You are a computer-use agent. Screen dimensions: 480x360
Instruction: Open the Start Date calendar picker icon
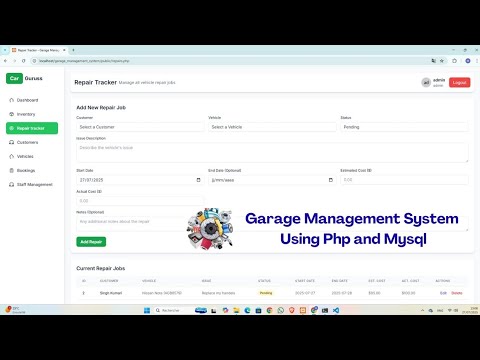[198, 180]
